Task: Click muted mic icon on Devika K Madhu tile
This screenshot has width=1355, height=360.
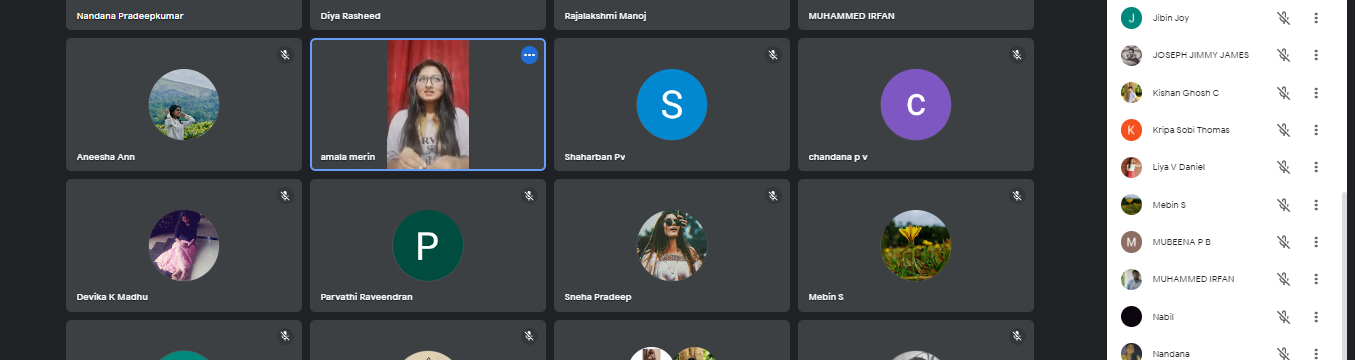Action: [285, 196]
